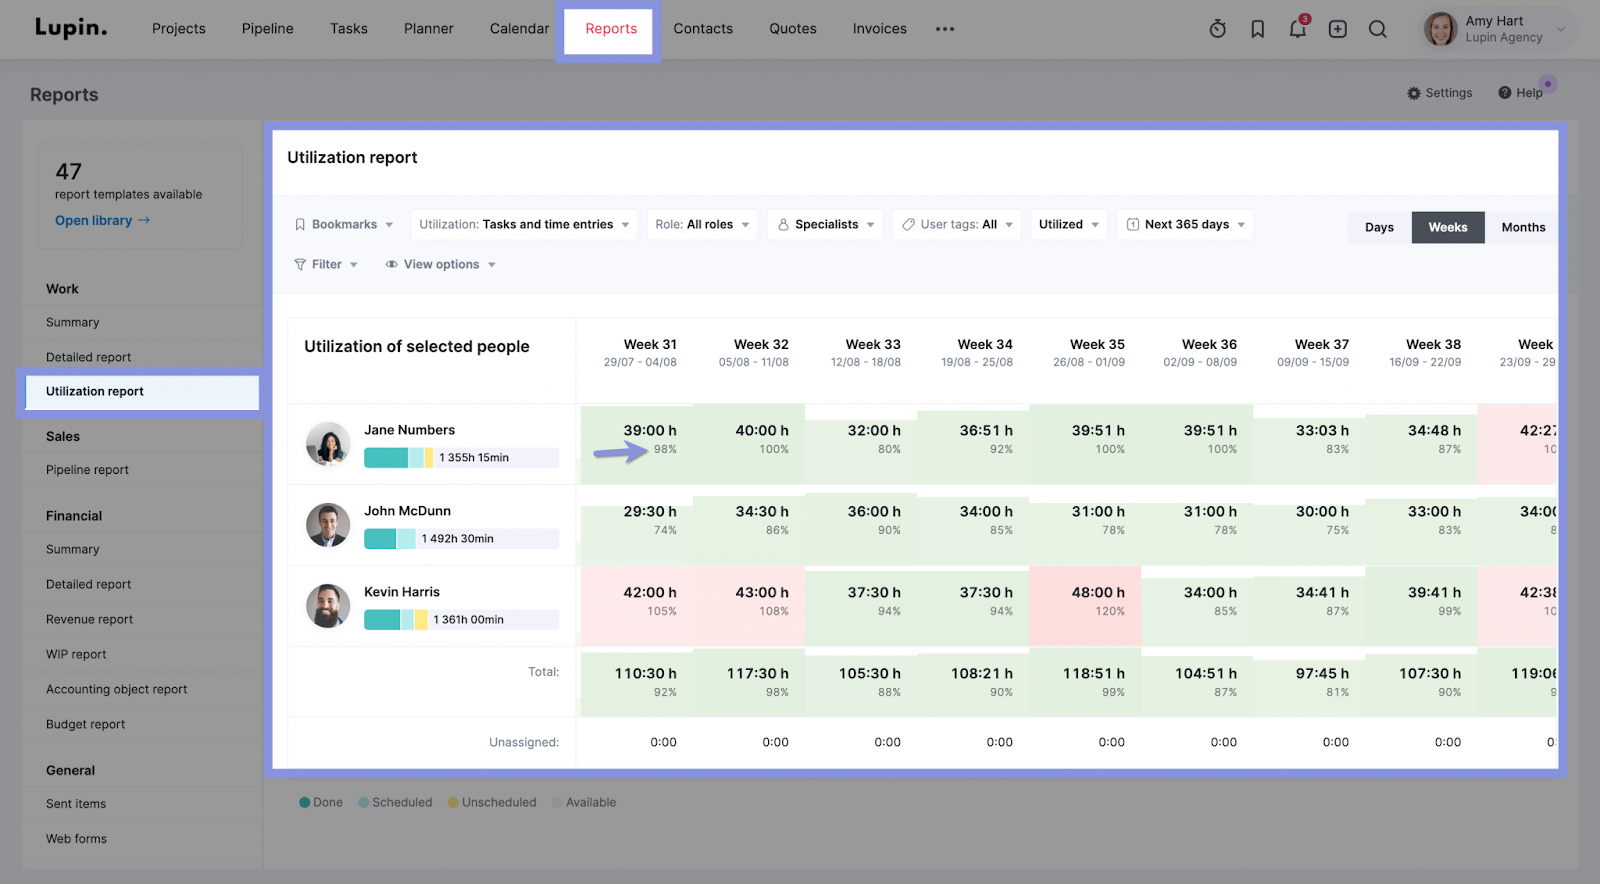Expand the Bookmarks dropdown

pos(344,224)
